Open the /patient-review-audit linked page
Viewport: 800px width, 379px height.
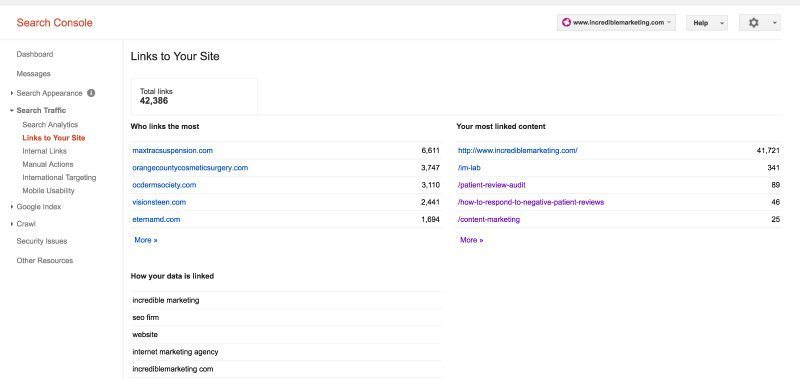492,185
